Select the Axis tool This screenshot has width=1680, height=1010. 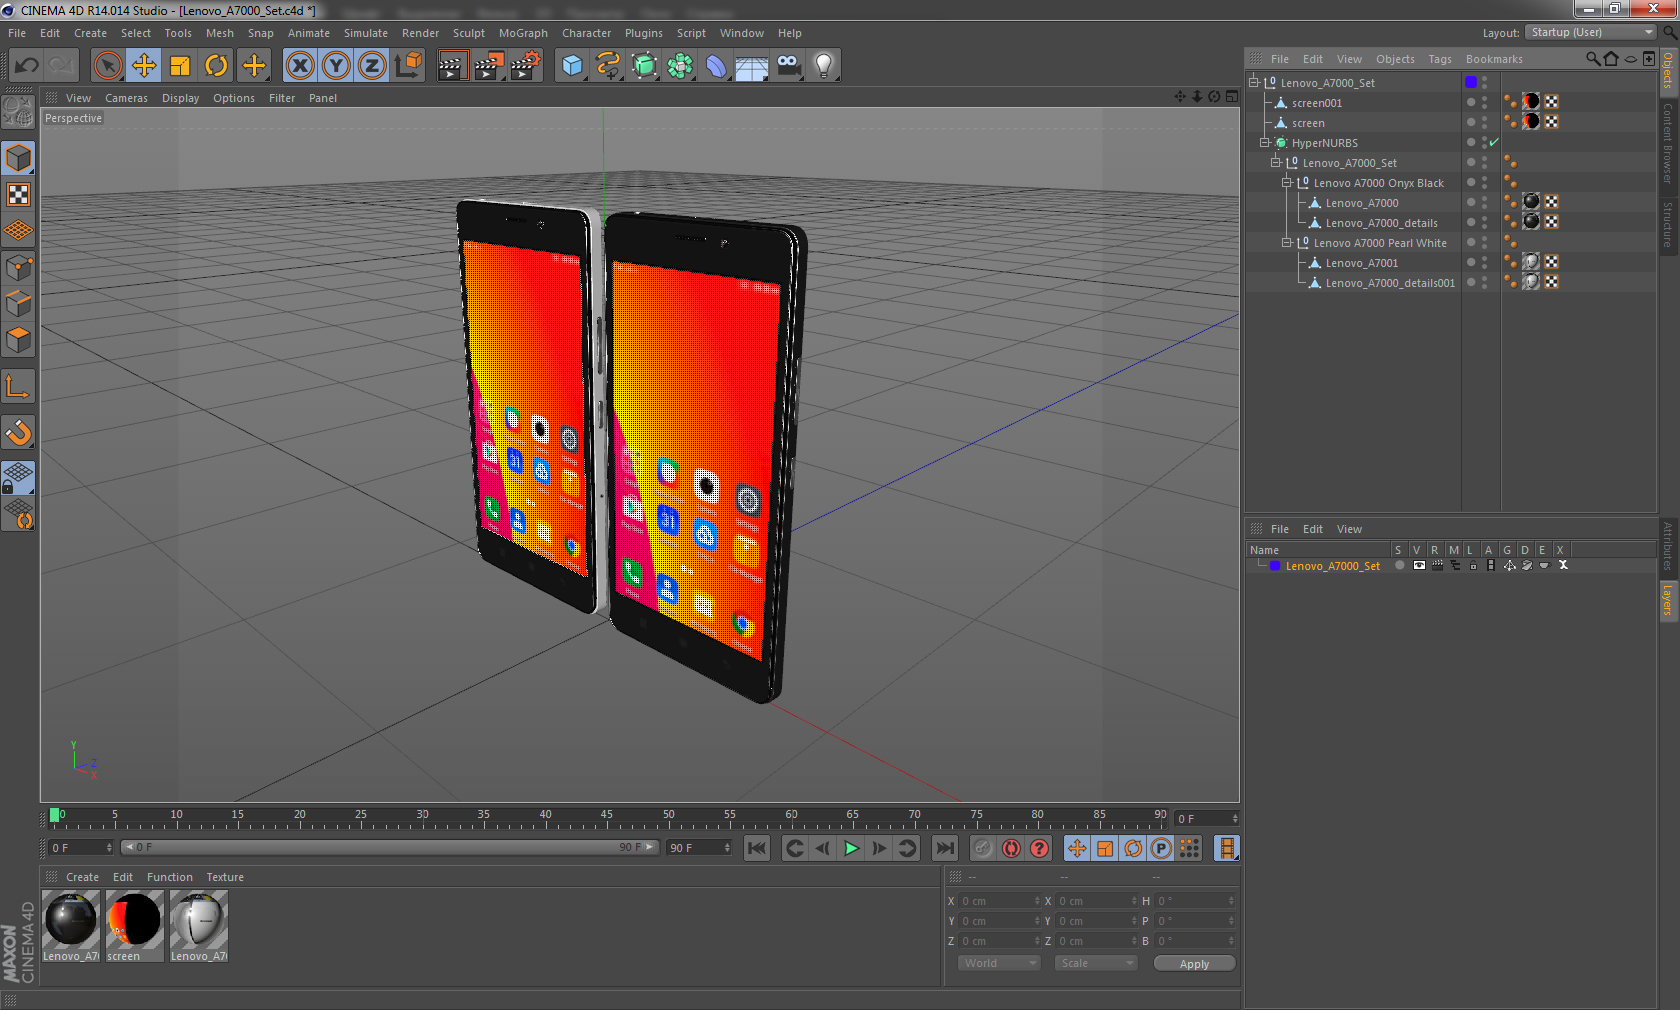18,386
